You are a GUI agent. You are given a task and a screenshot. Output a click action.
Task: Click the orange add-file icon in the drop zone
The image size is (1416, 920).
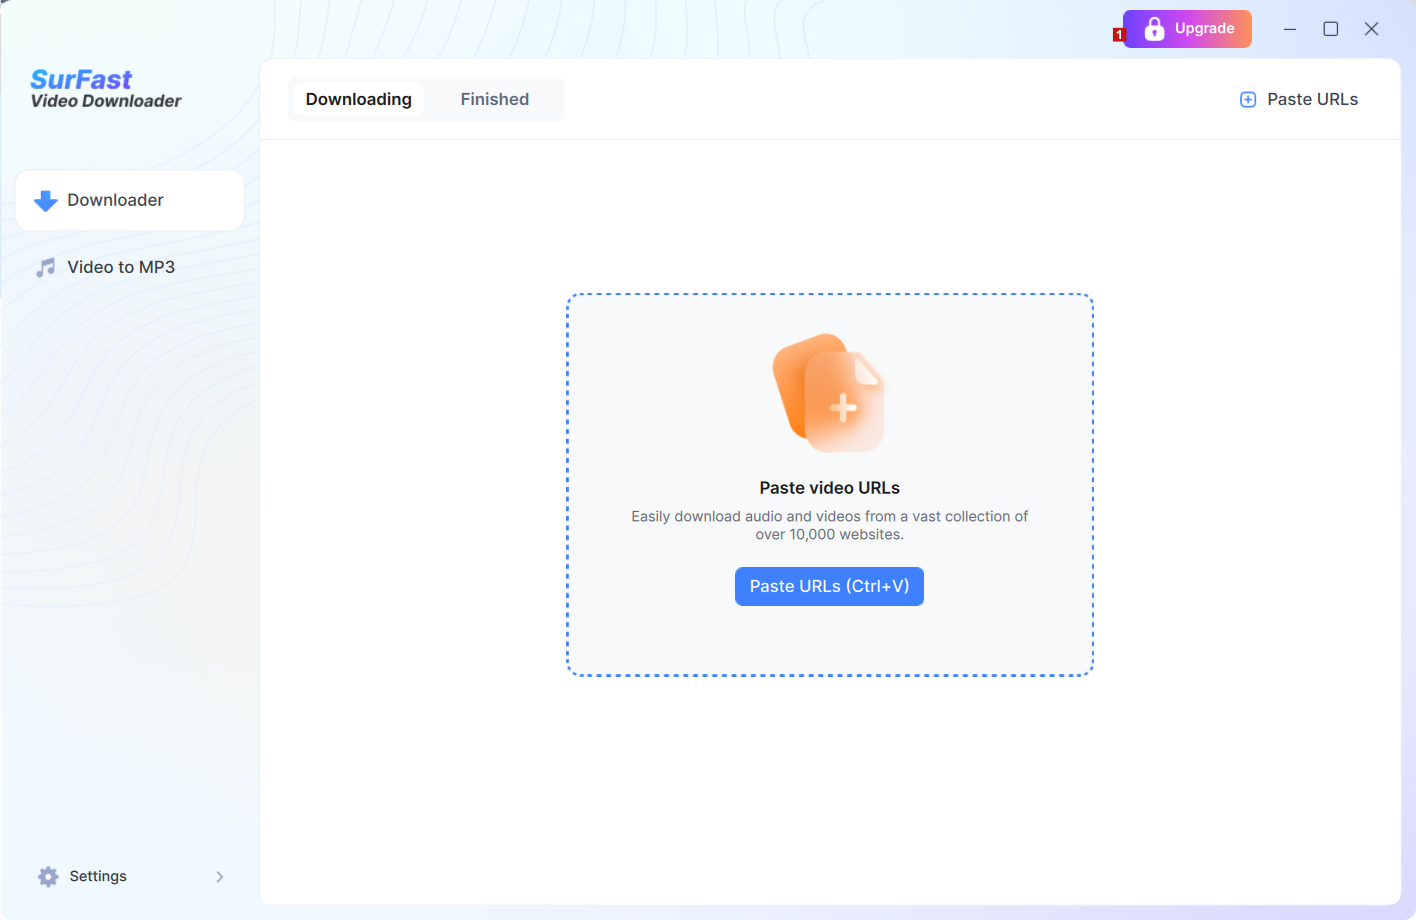point(829,393)
